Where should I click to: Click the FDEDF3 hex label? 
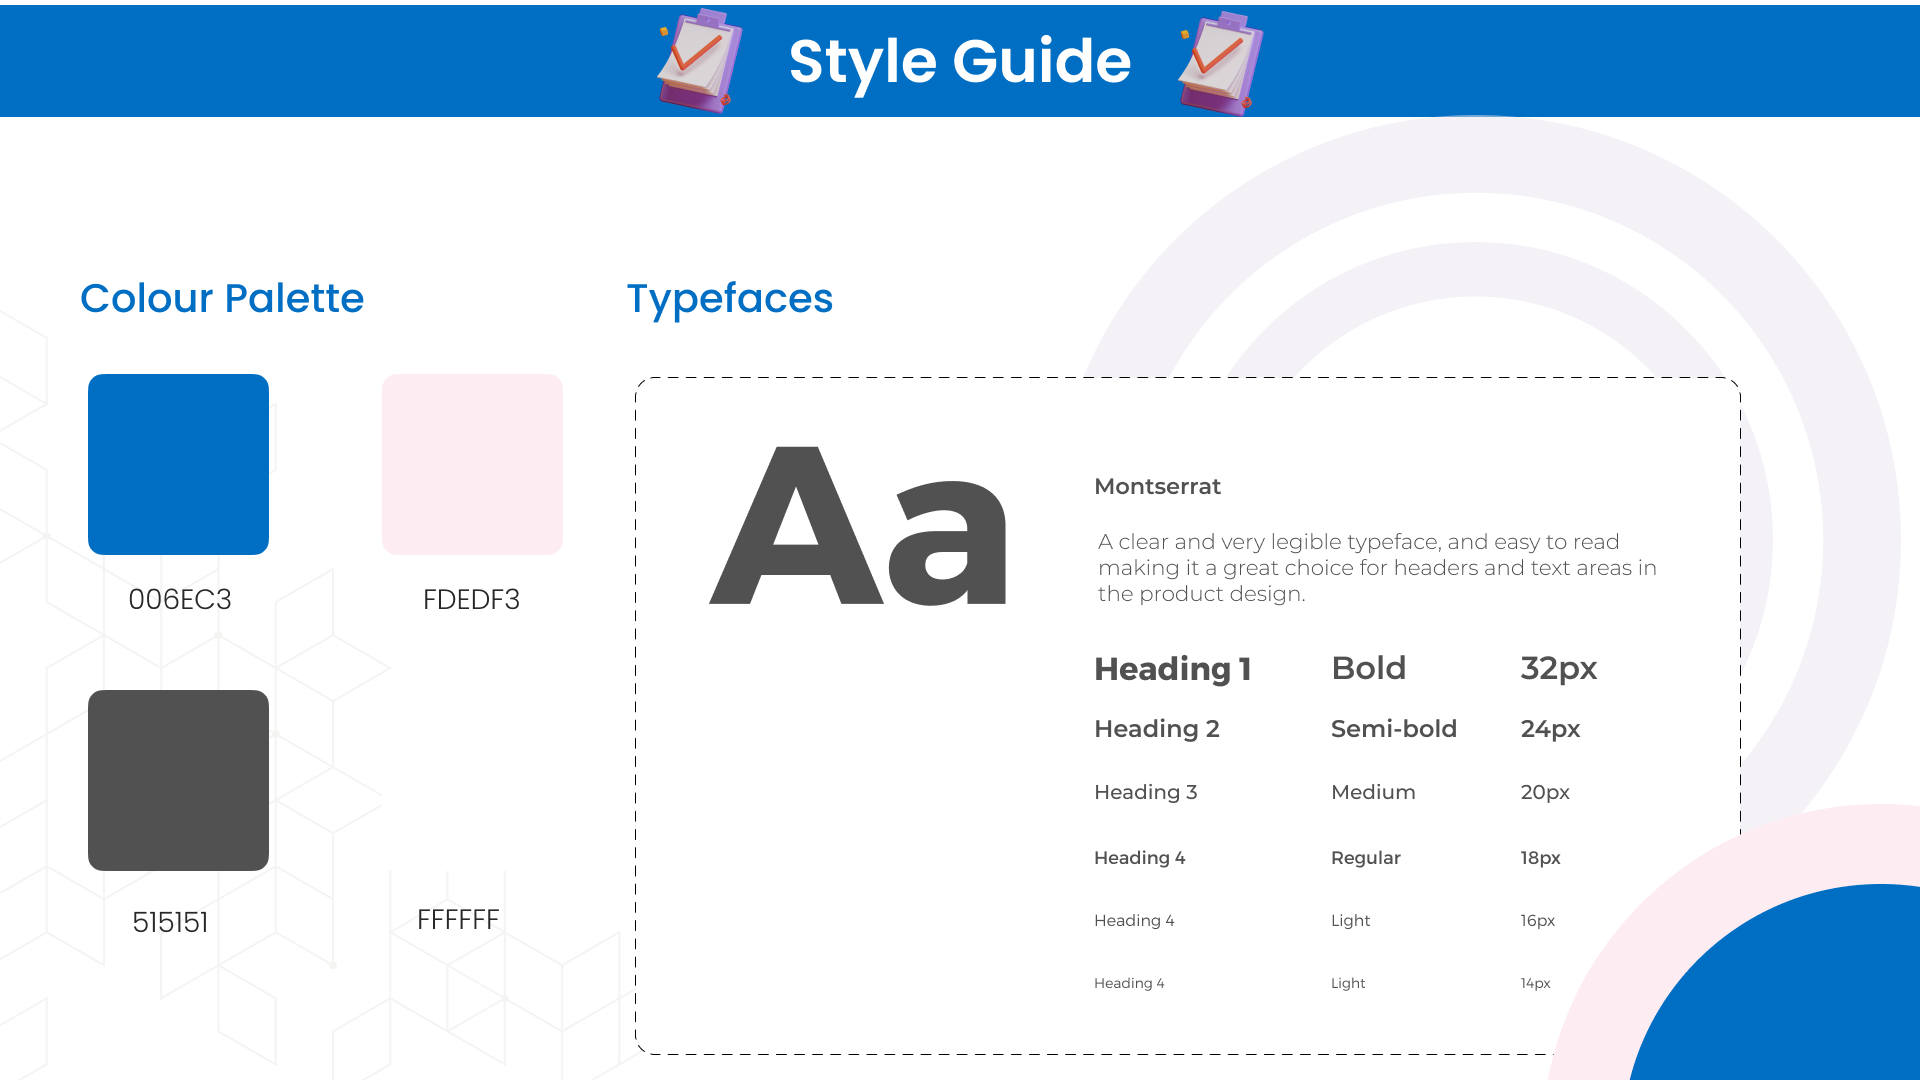click(471, 599)
